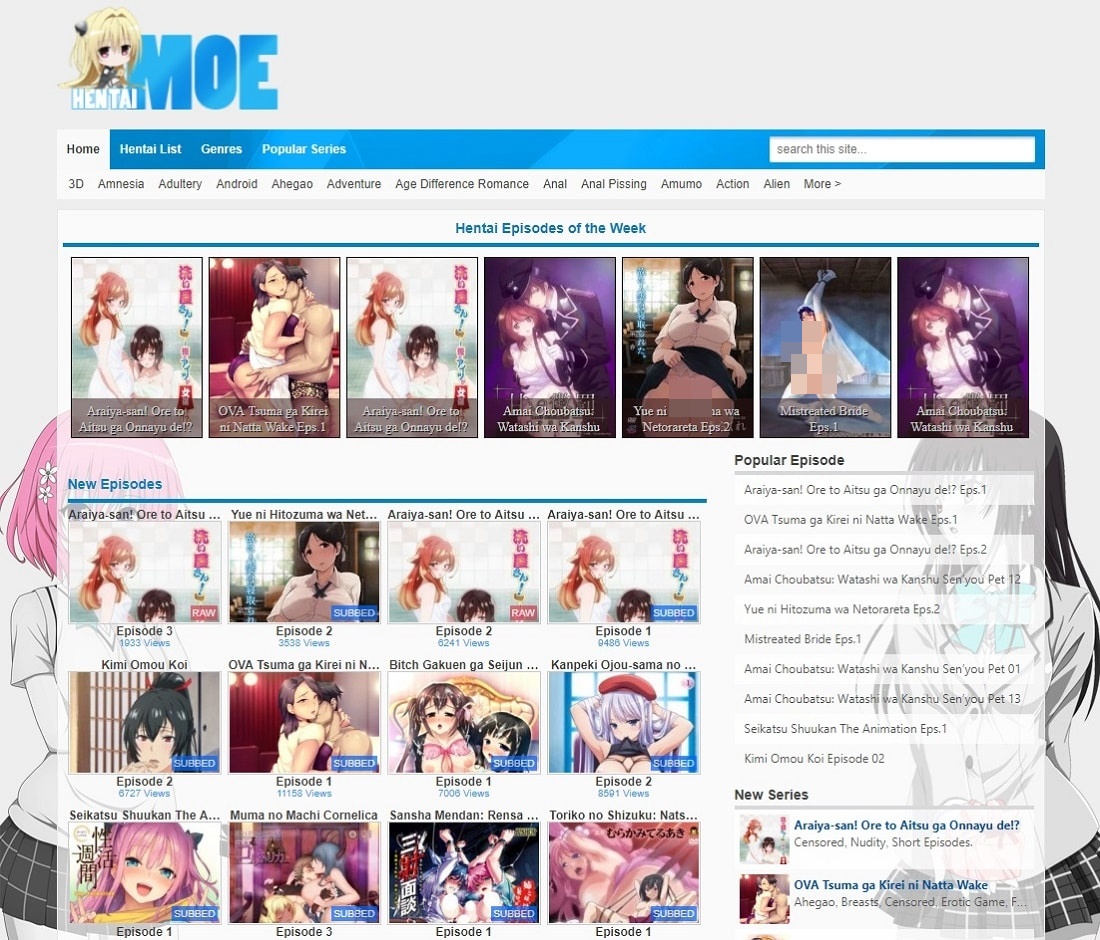
Task: Open the Genres menu item
Action: click(221, 149)
